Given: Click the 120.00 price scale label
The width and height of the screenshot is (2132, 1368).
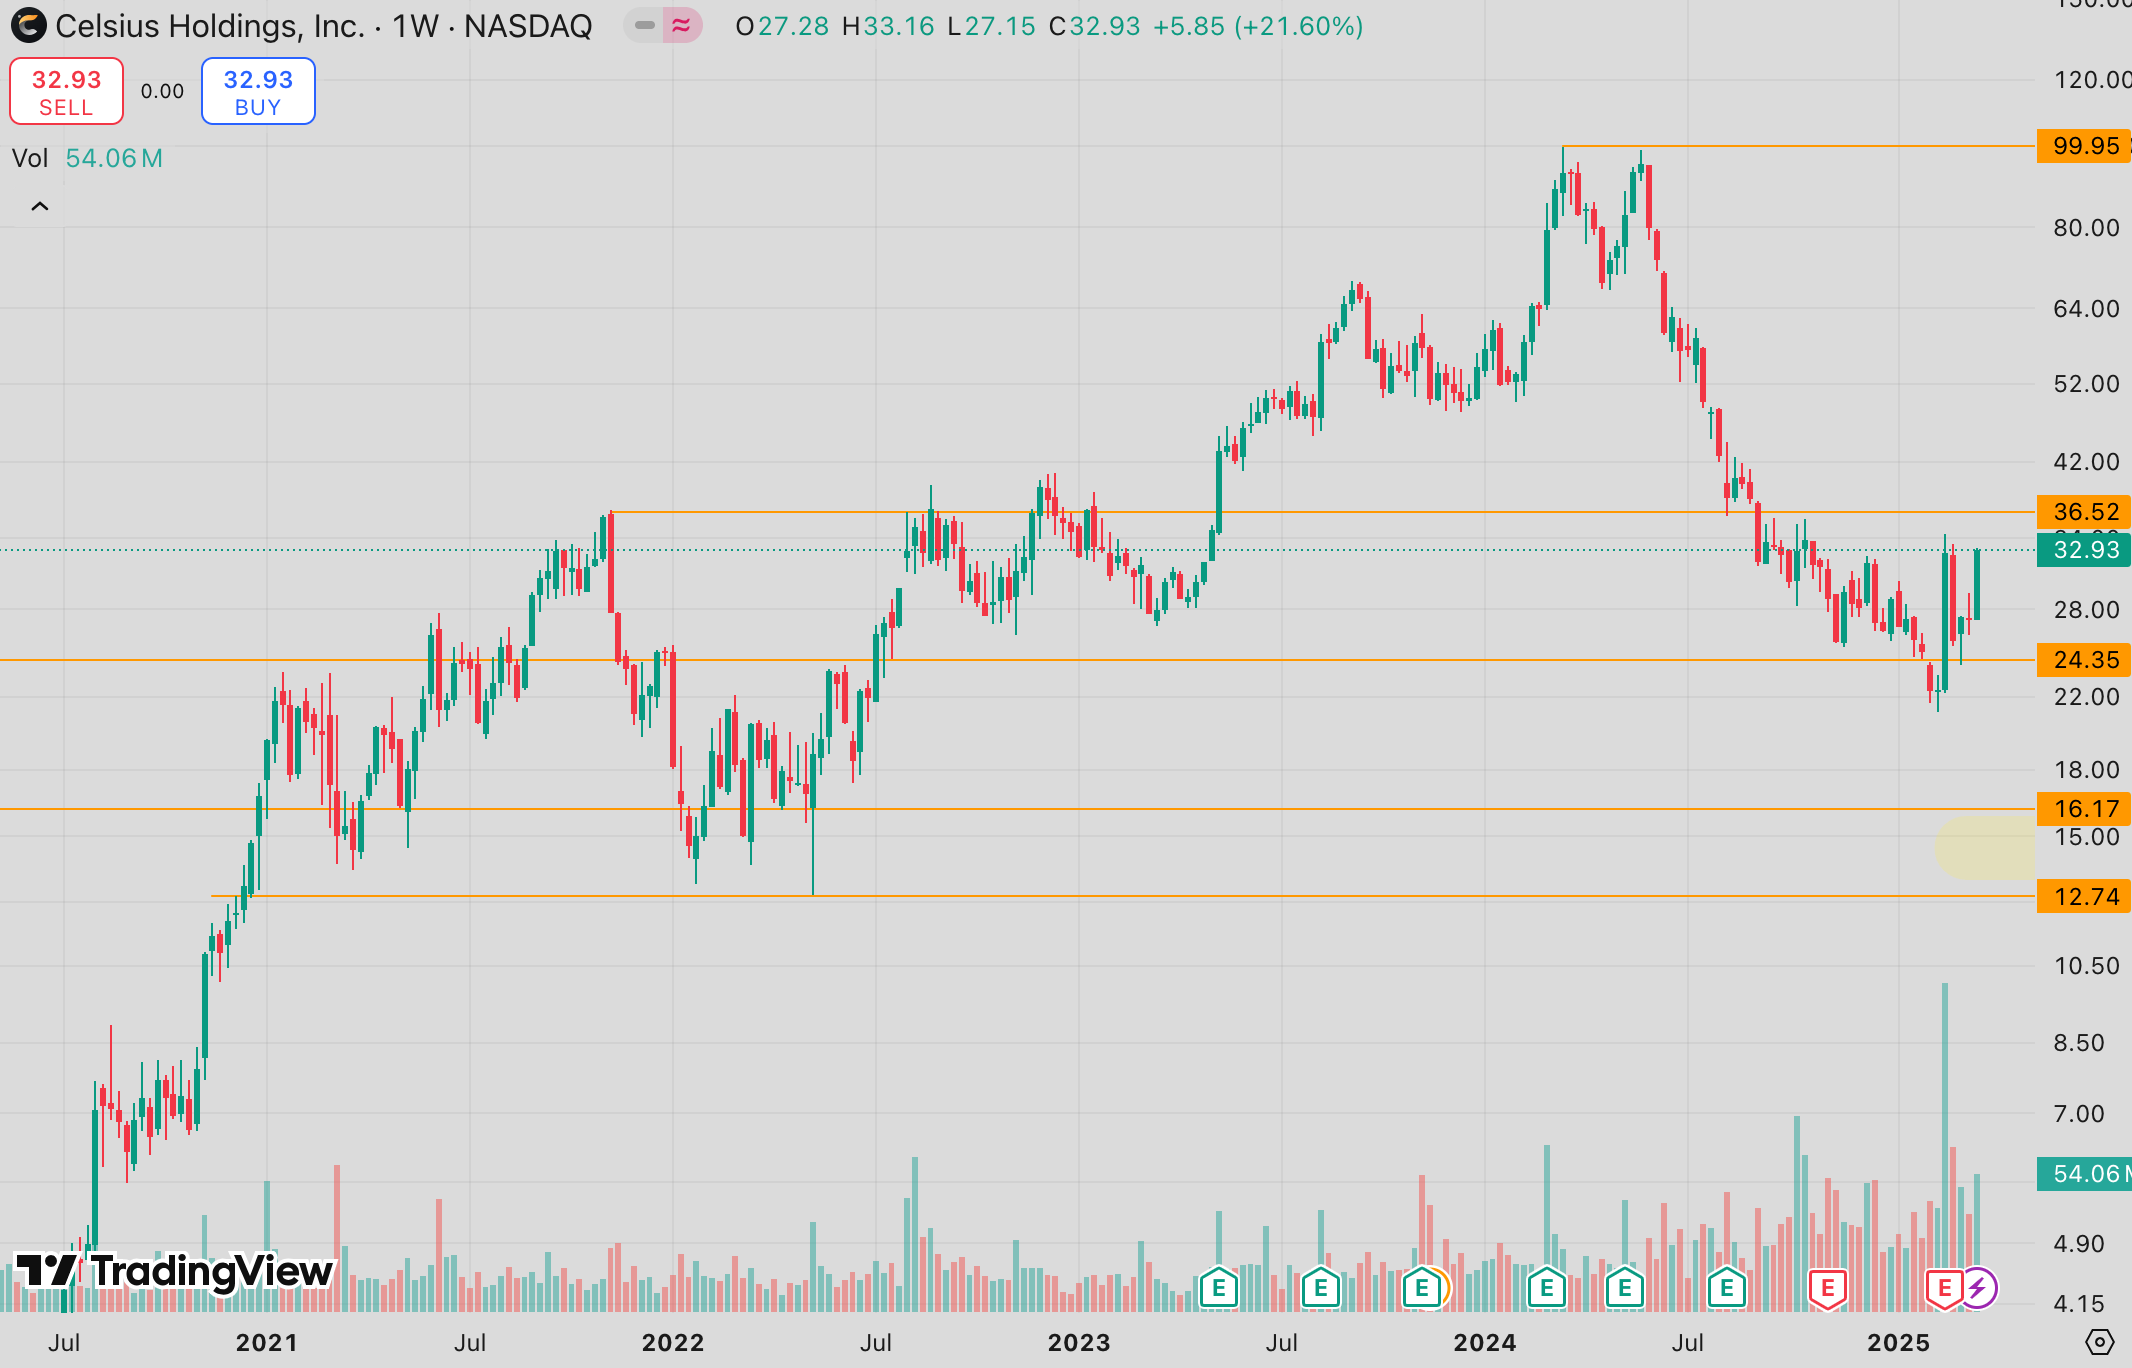Looking at the screenshot, I should 2092,80.
